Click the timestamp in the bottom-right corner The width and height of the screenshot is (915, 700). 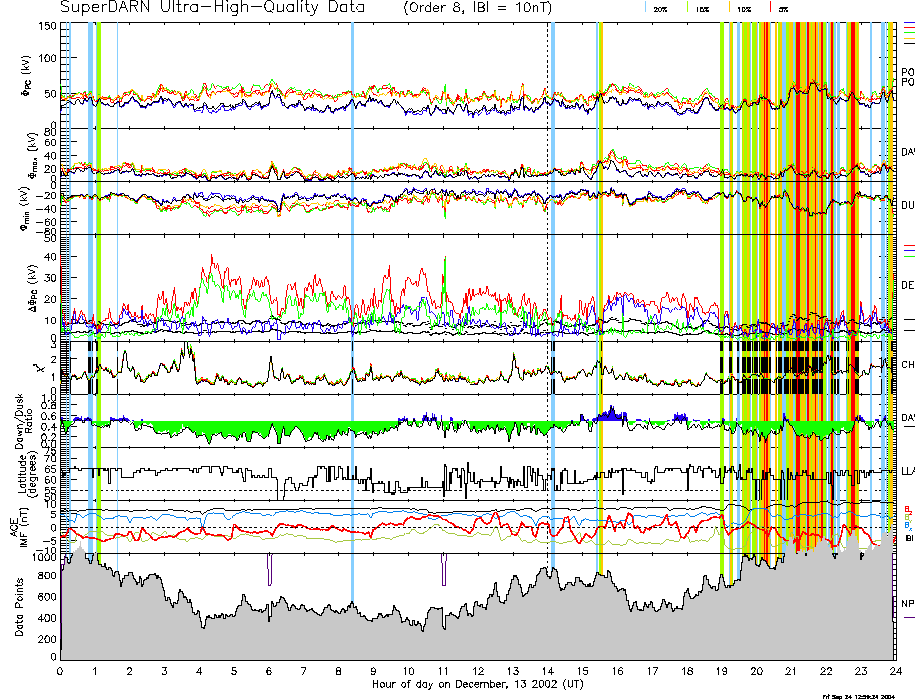coord(866,695)
